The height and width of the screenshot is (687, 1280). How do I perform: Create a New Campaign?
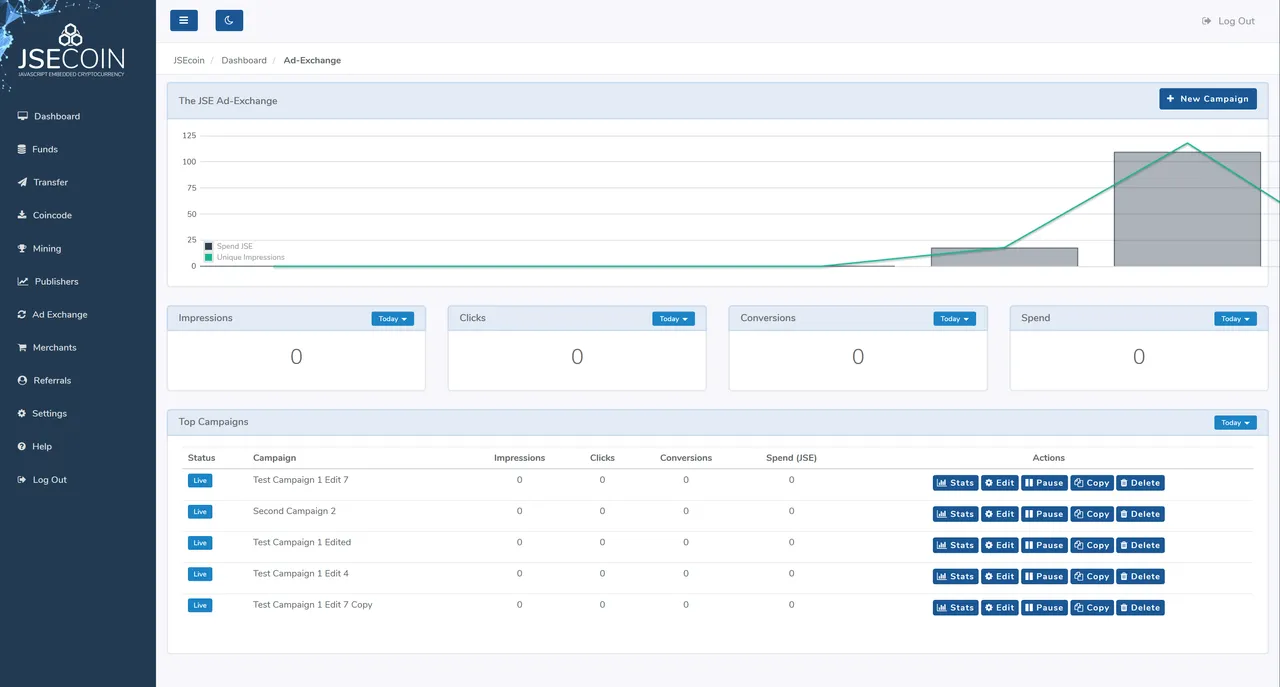(1208, 99)
